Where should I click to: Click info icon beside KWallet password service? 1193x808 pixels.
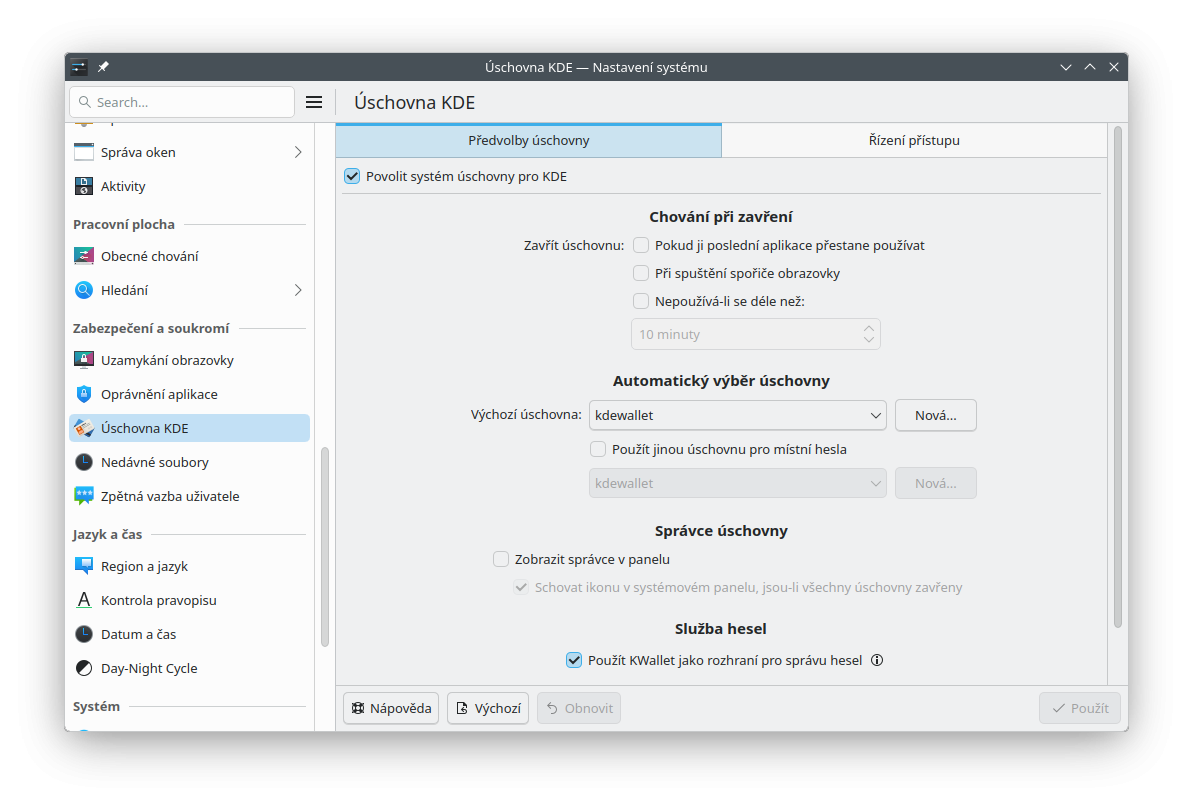[877, 660]
